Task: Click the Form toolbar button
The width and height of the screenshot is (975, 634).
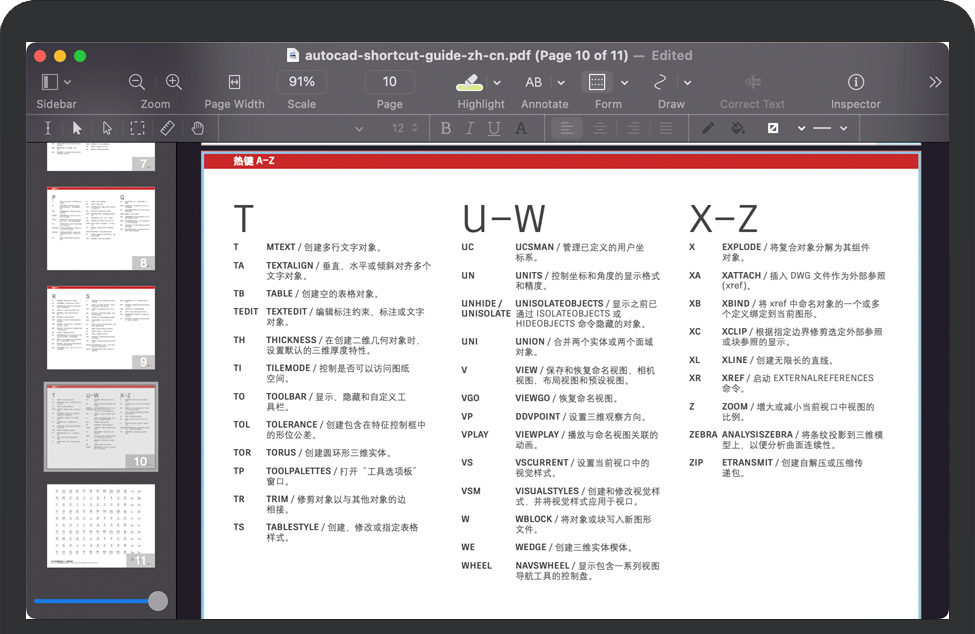Action: point(597,82)
